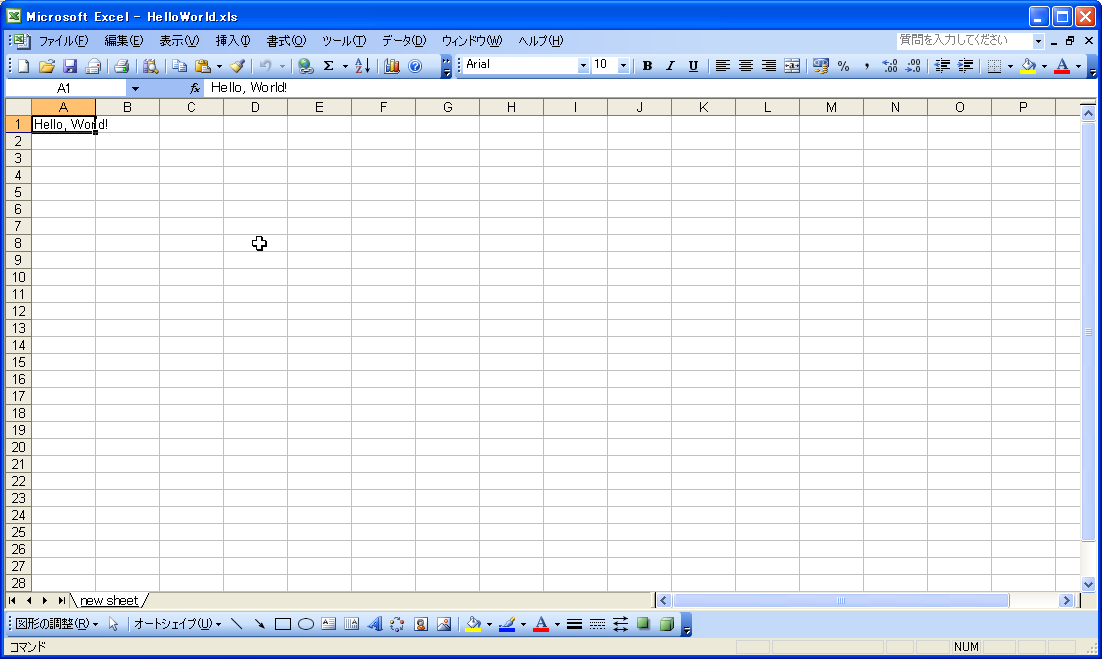Create a new blank workbook
Image resolution: width=1102 pixels, height=659 pixels.
(x=23, y=66)
